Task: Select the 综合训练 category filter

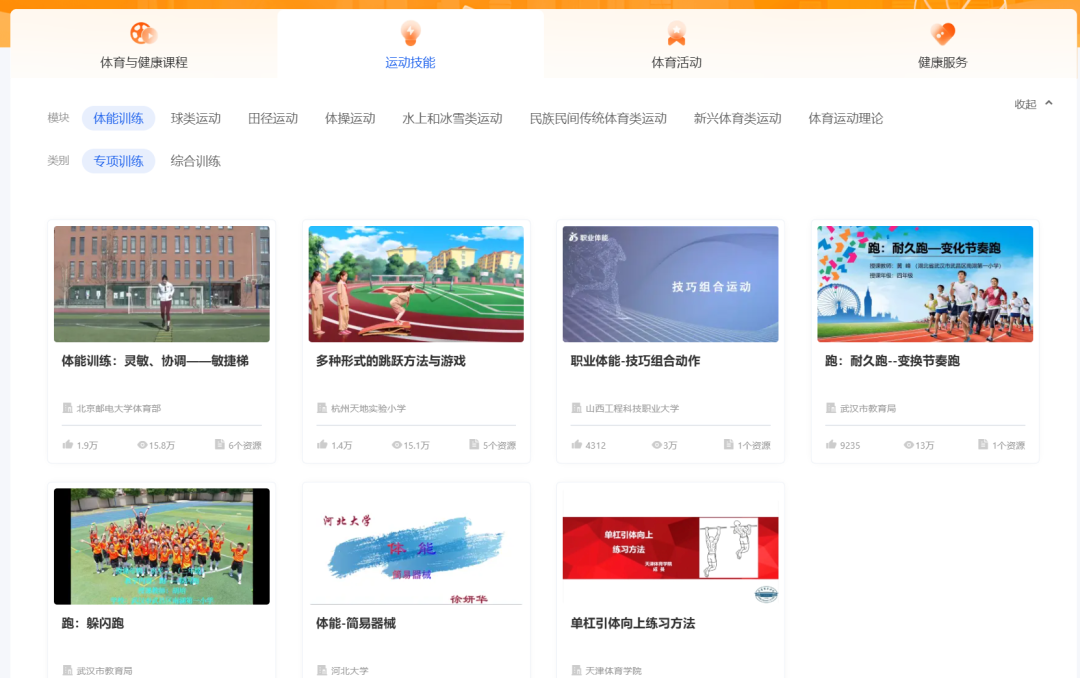Action: (x=198, y=161)
